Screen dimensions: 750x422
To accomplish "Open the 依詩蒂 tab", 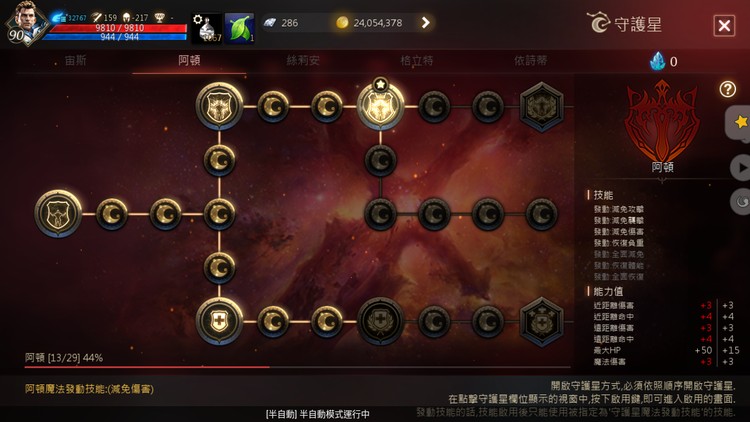I will (x=530, y=61).
